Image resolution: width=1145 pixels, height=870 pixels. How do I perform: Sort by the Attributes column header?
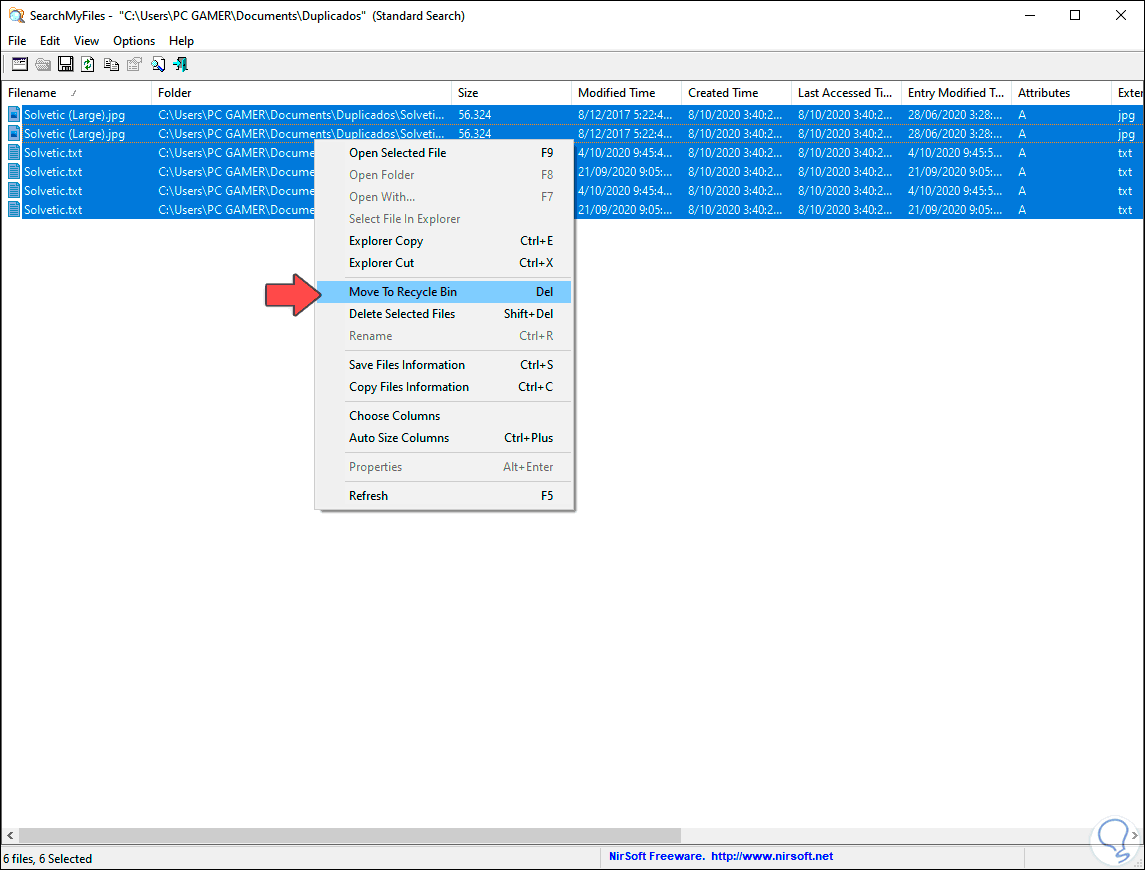click(1062, 93)
